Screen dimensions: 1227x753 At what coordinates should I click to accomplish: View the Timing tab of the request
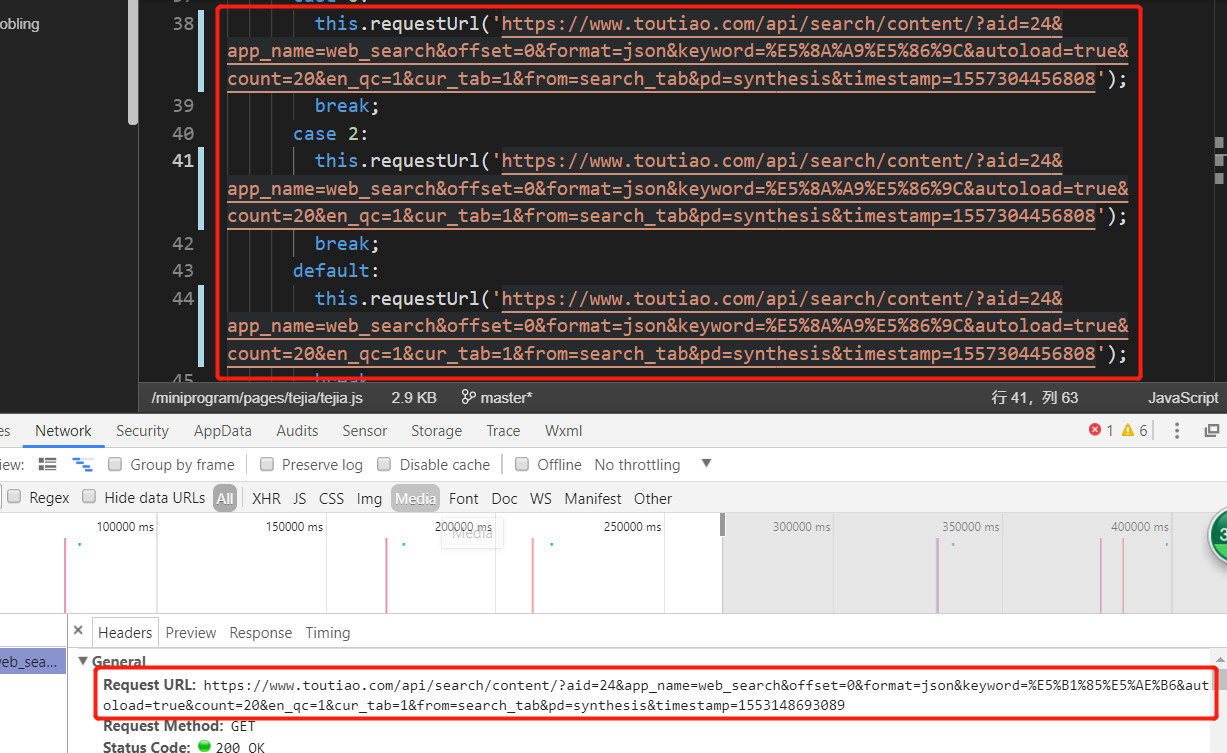point(328,633)
